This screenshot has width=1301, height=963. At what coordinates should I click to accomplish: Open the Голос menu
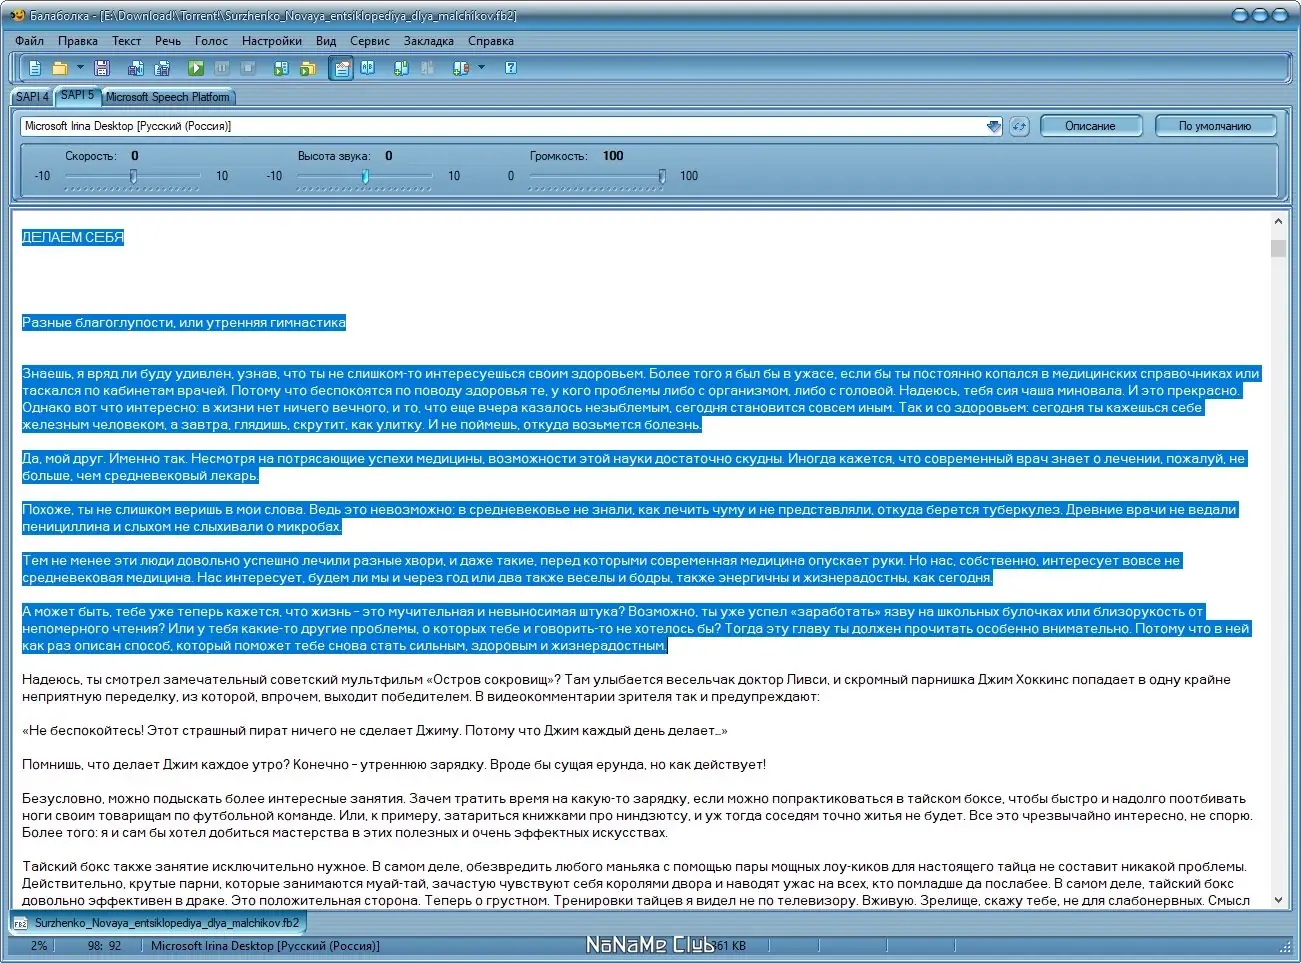pyautogui.click(x=211, y=41)
